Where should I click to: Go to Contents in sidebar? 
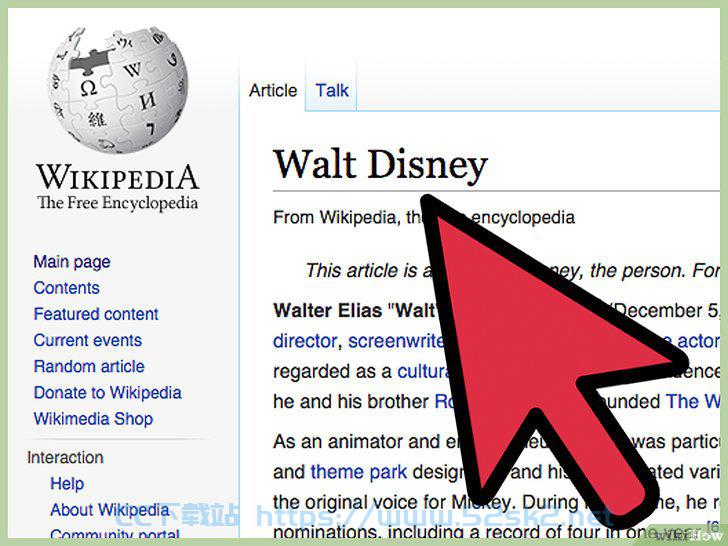tap(66, 288)
